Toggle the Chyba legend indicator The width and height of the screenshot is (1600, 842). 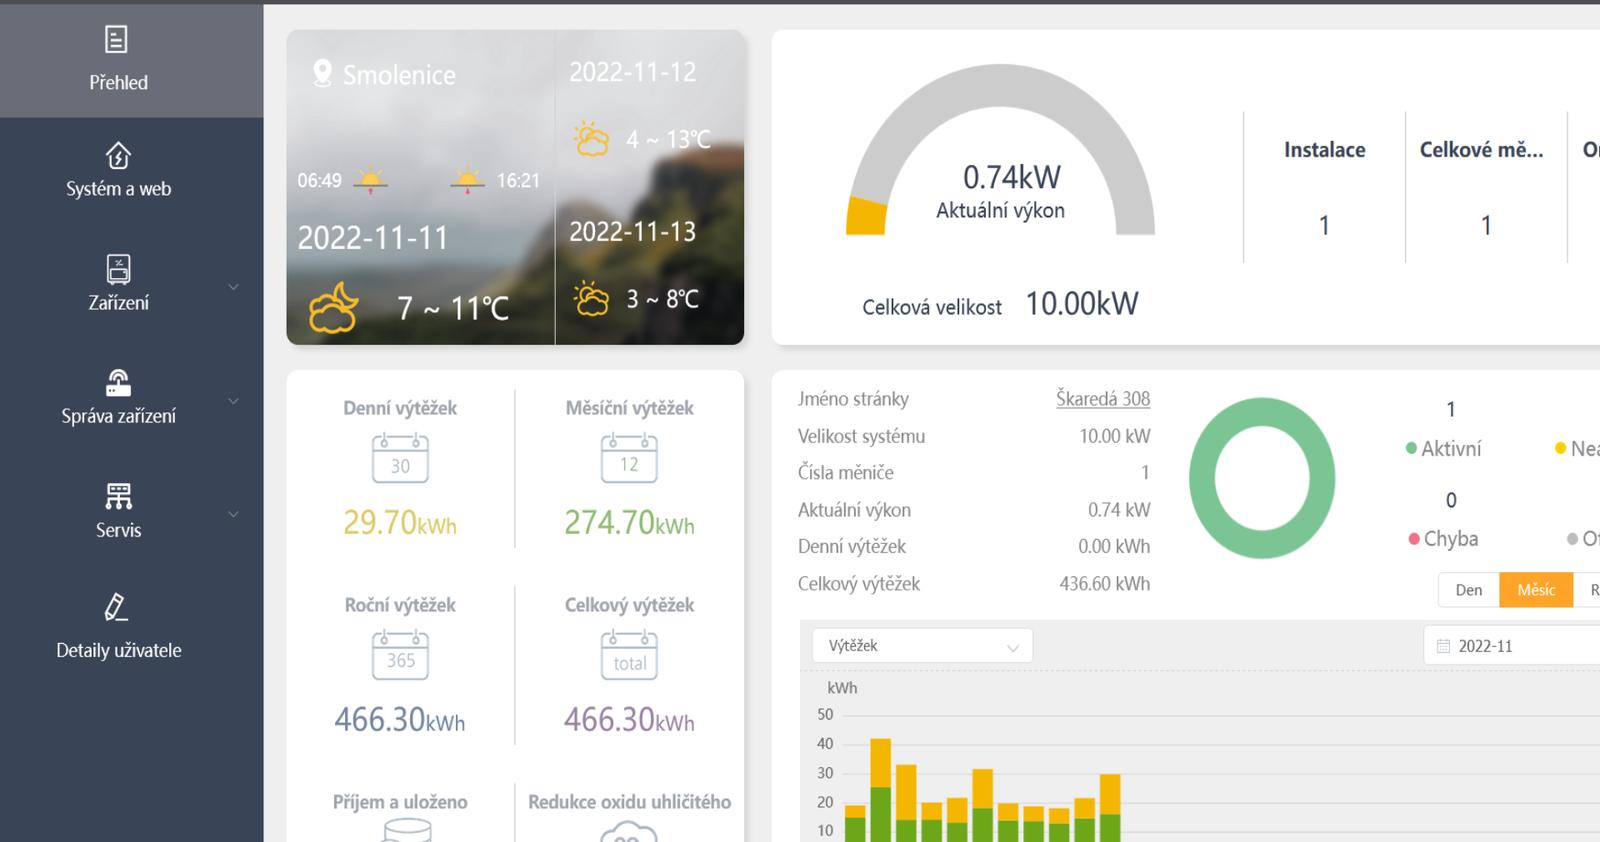click(x=1414, y=539)
